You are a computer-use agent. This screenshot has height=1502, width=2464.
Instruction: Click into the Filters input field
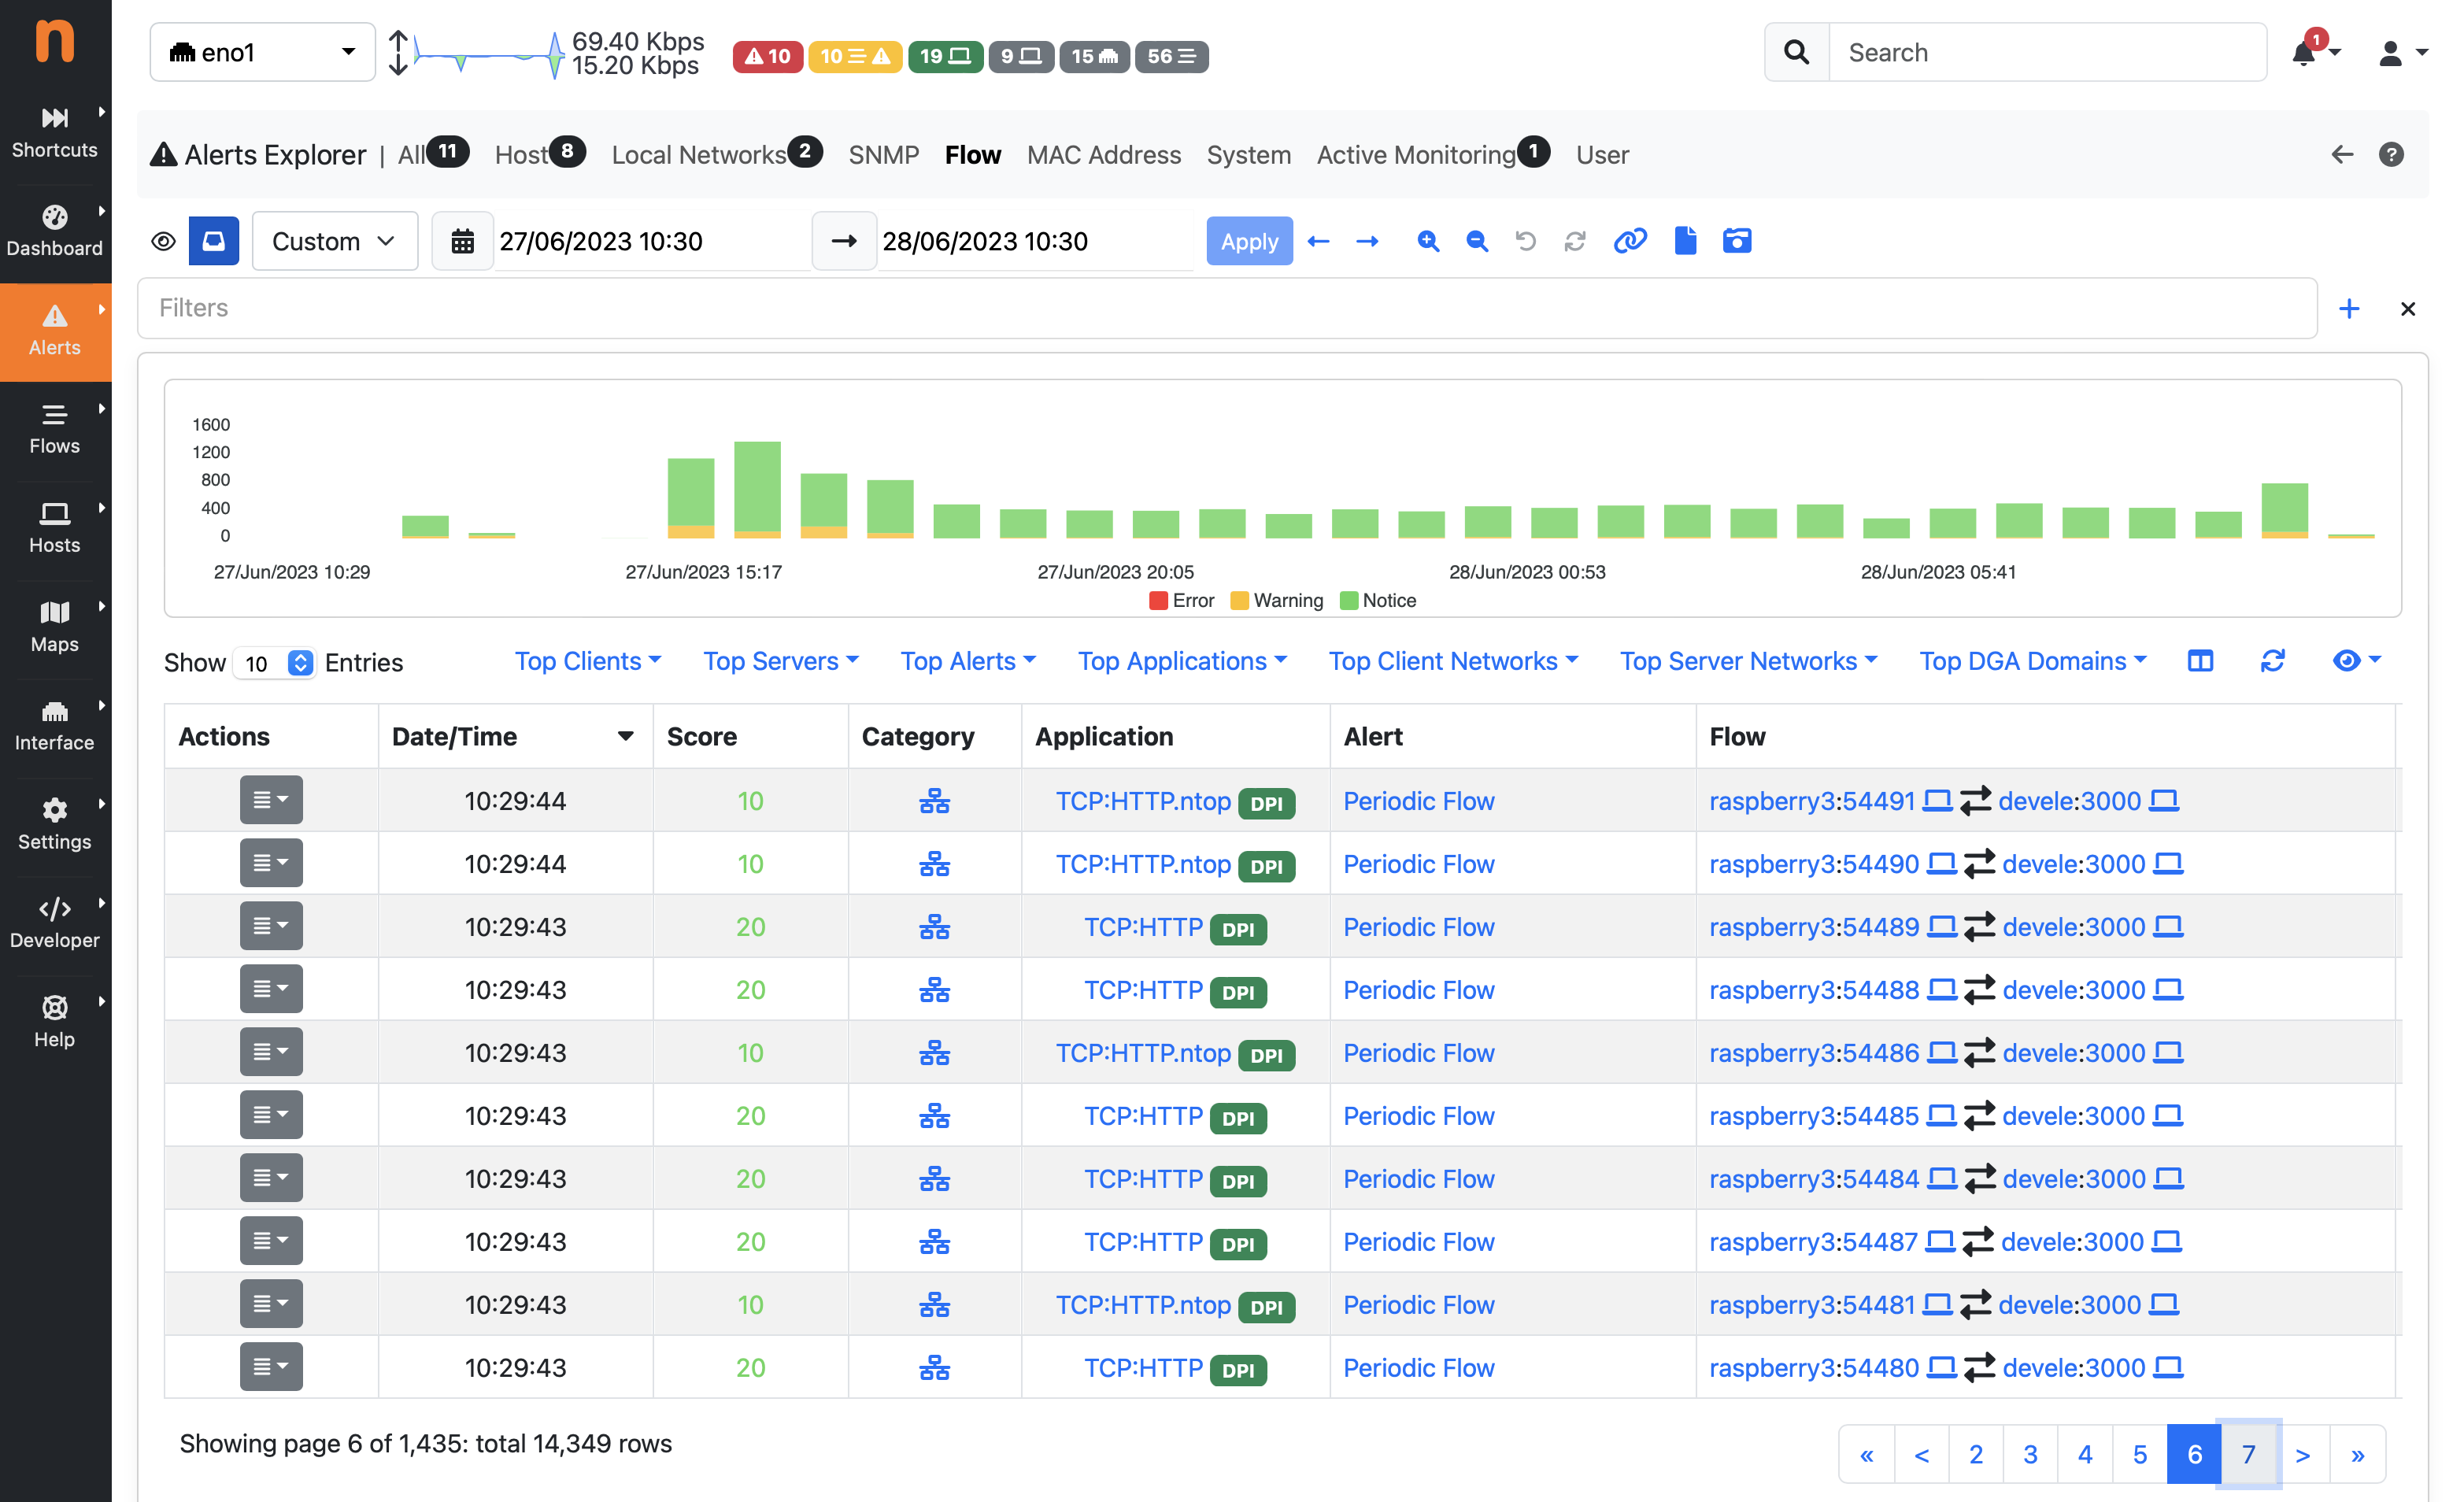point(1226,308)
